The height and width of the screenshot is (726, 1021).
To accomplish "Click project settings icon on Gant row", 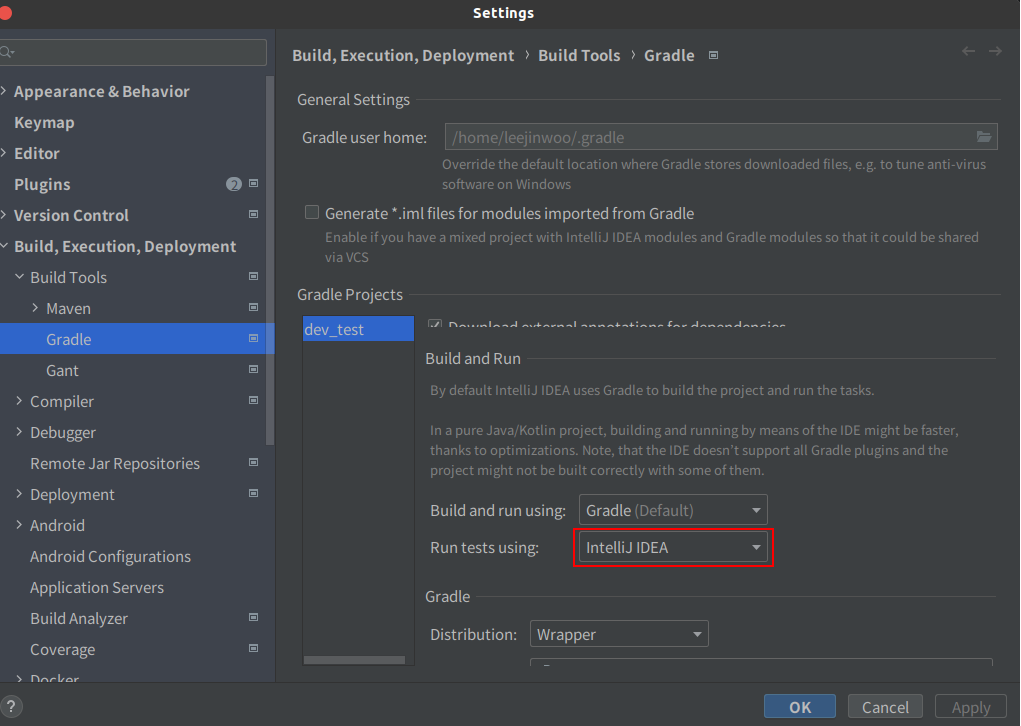I will (253, 369).
